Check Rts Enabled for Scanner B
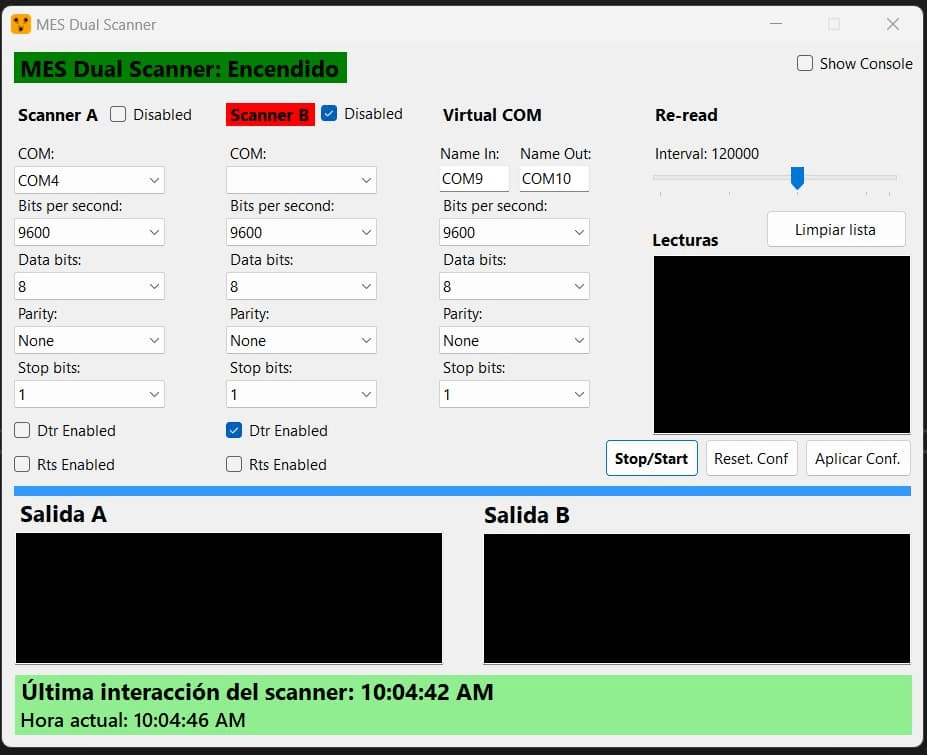This screenshot has width=927, height=755. [x=234, y=464]
